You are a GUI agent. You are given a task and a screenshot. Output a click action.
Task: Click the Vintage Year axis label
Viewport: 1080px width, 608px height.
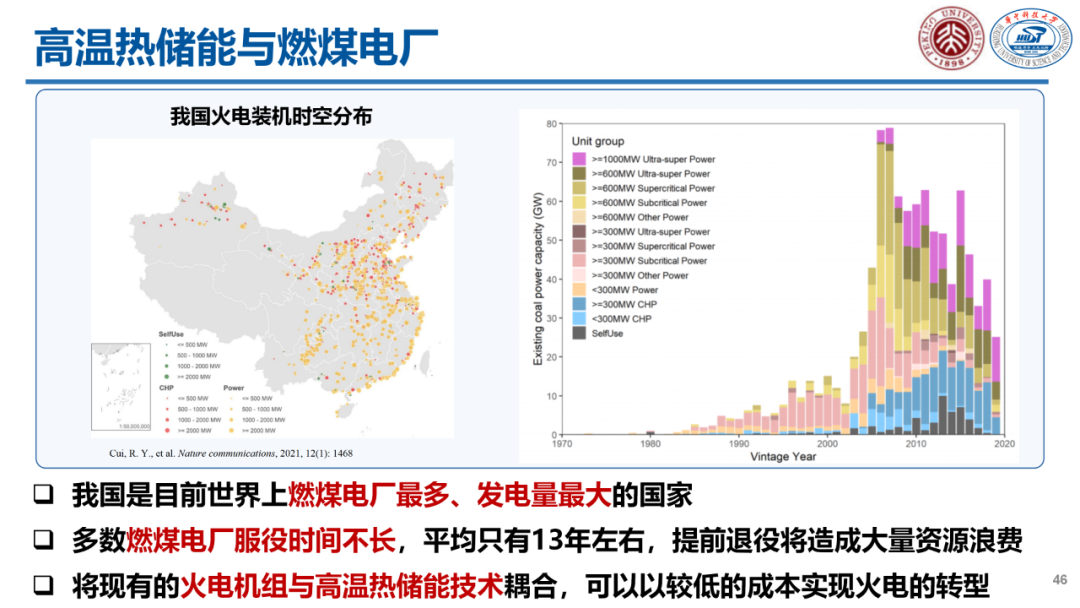click(x=783, y=457)
